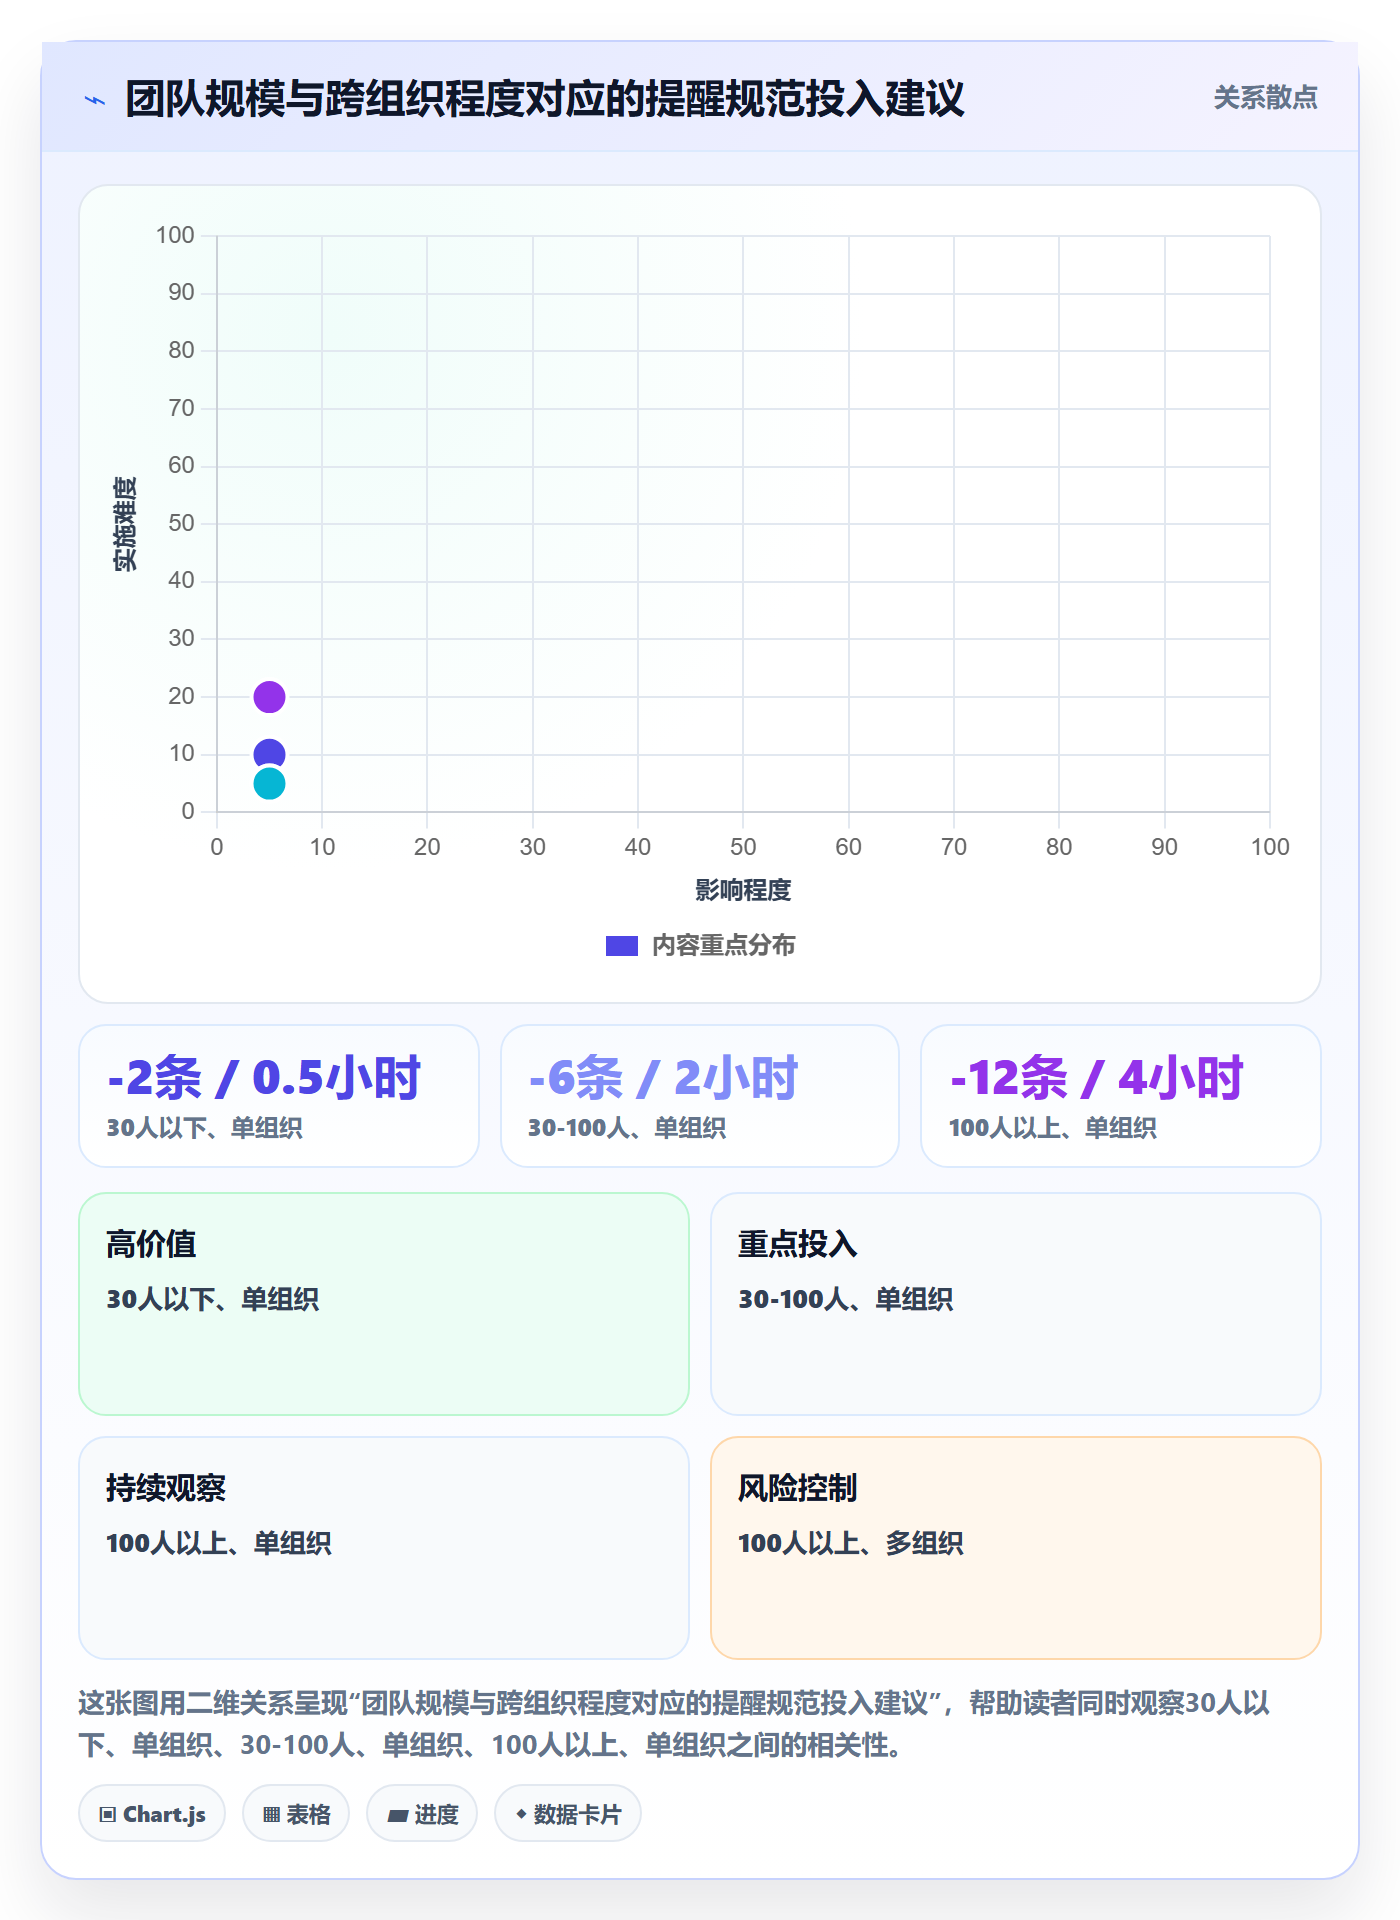Click the 内容重点分布 legend label
The height and width of the screenshot is (1920, 1400).
tap(723, 946)
